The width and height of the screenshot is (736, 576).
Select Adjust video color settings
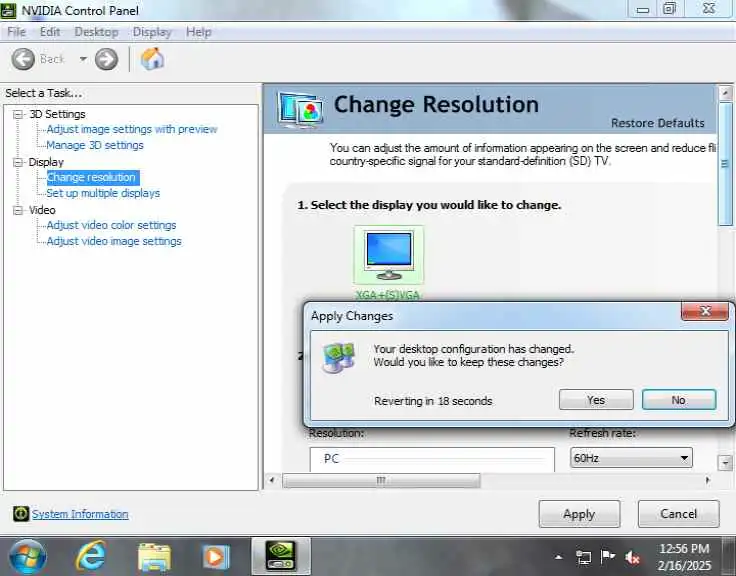click(x=111, y=225)
